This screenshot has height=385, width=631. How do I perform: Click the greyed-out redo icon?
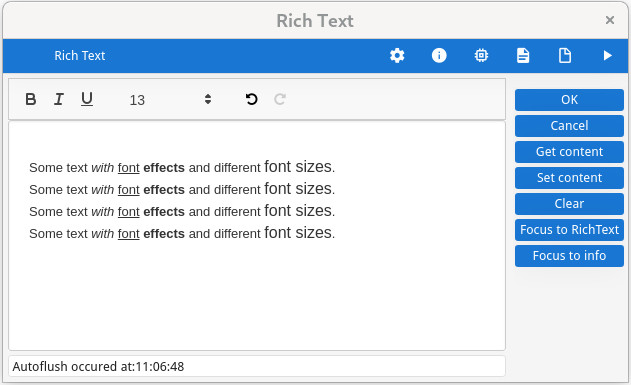280,99
